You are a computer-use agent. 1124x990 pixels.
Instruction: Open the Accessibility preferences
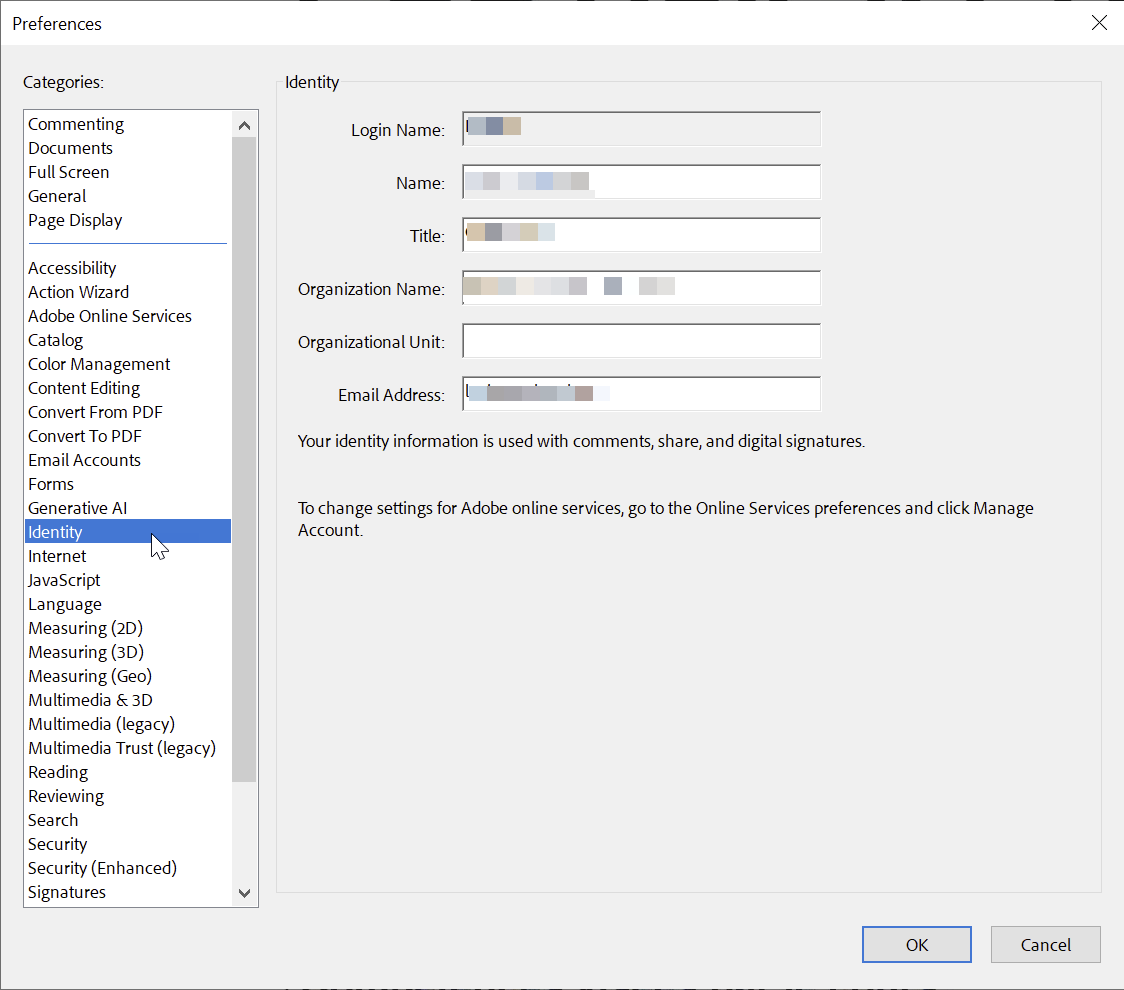click(x=72, y=268)
